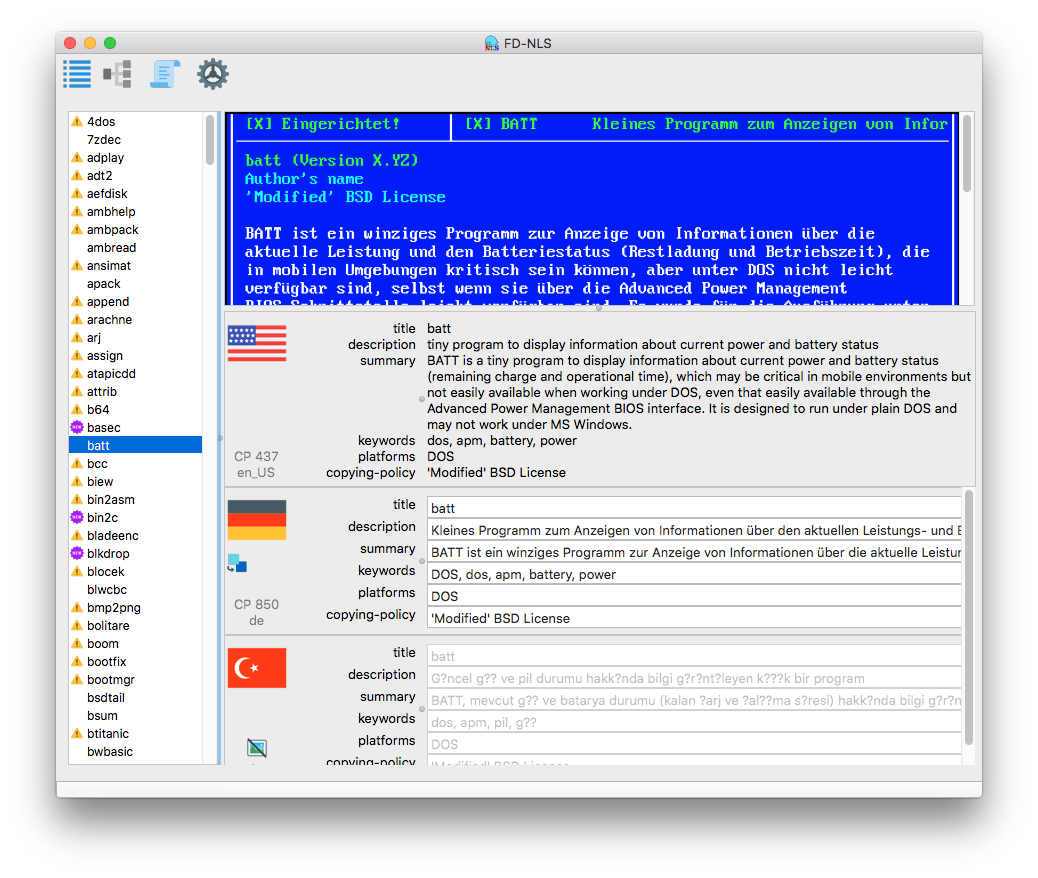This screenshot has width=1038, height=878.
Task: Open the scroll document toolbar icon
Action: [x=165, y=74]
